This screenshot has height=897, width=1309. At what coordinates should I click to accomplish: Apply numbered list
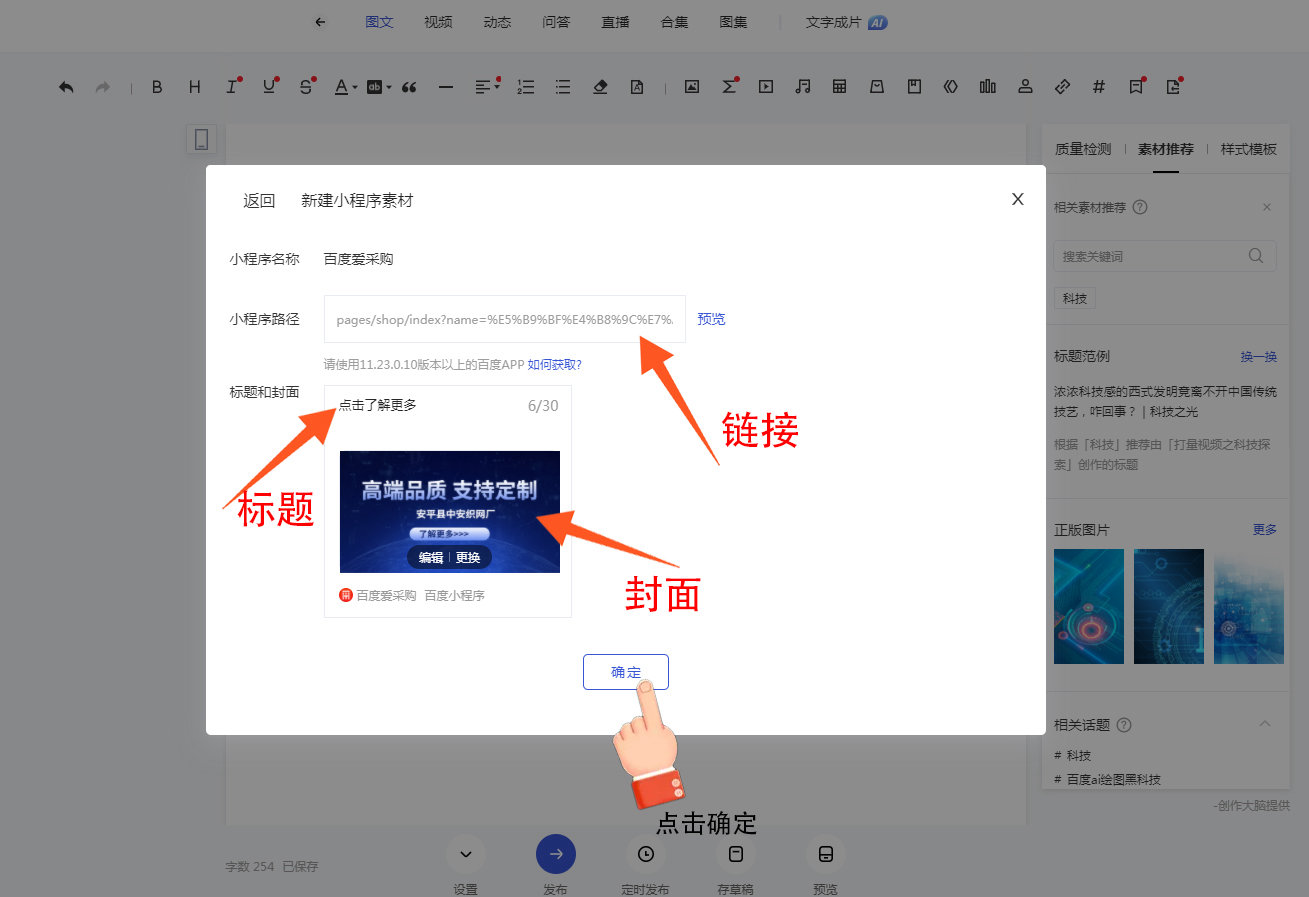(526, 87)
